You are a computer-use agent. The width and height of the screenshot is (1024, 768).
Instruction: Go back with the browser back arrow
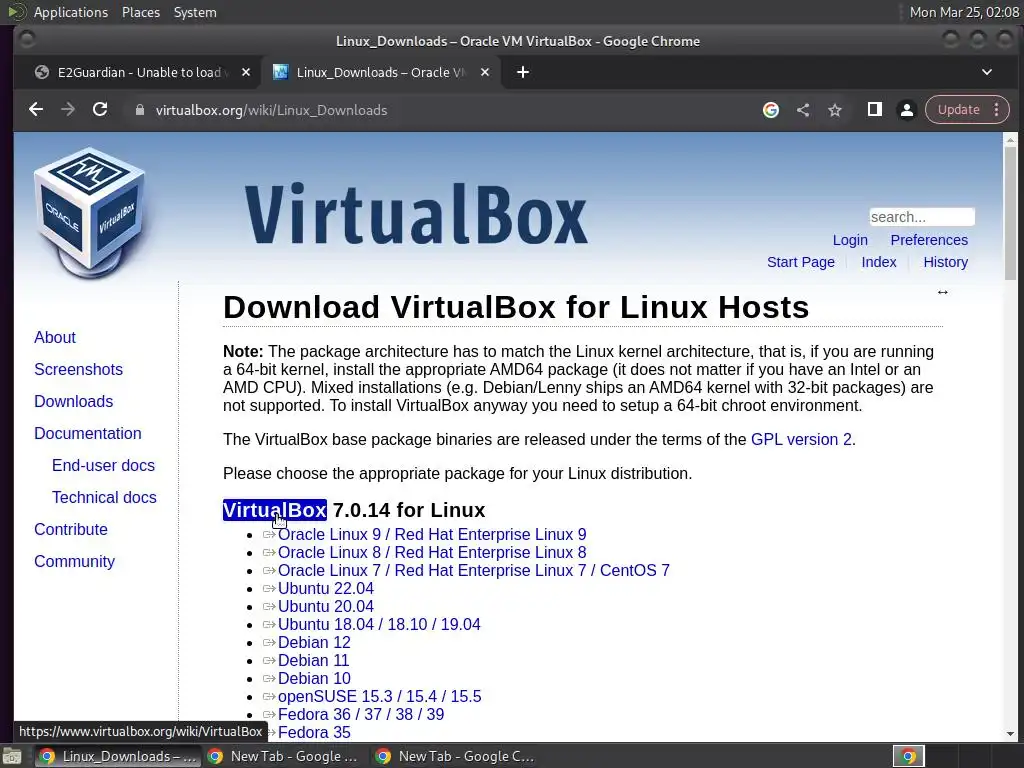click(36, 110)
